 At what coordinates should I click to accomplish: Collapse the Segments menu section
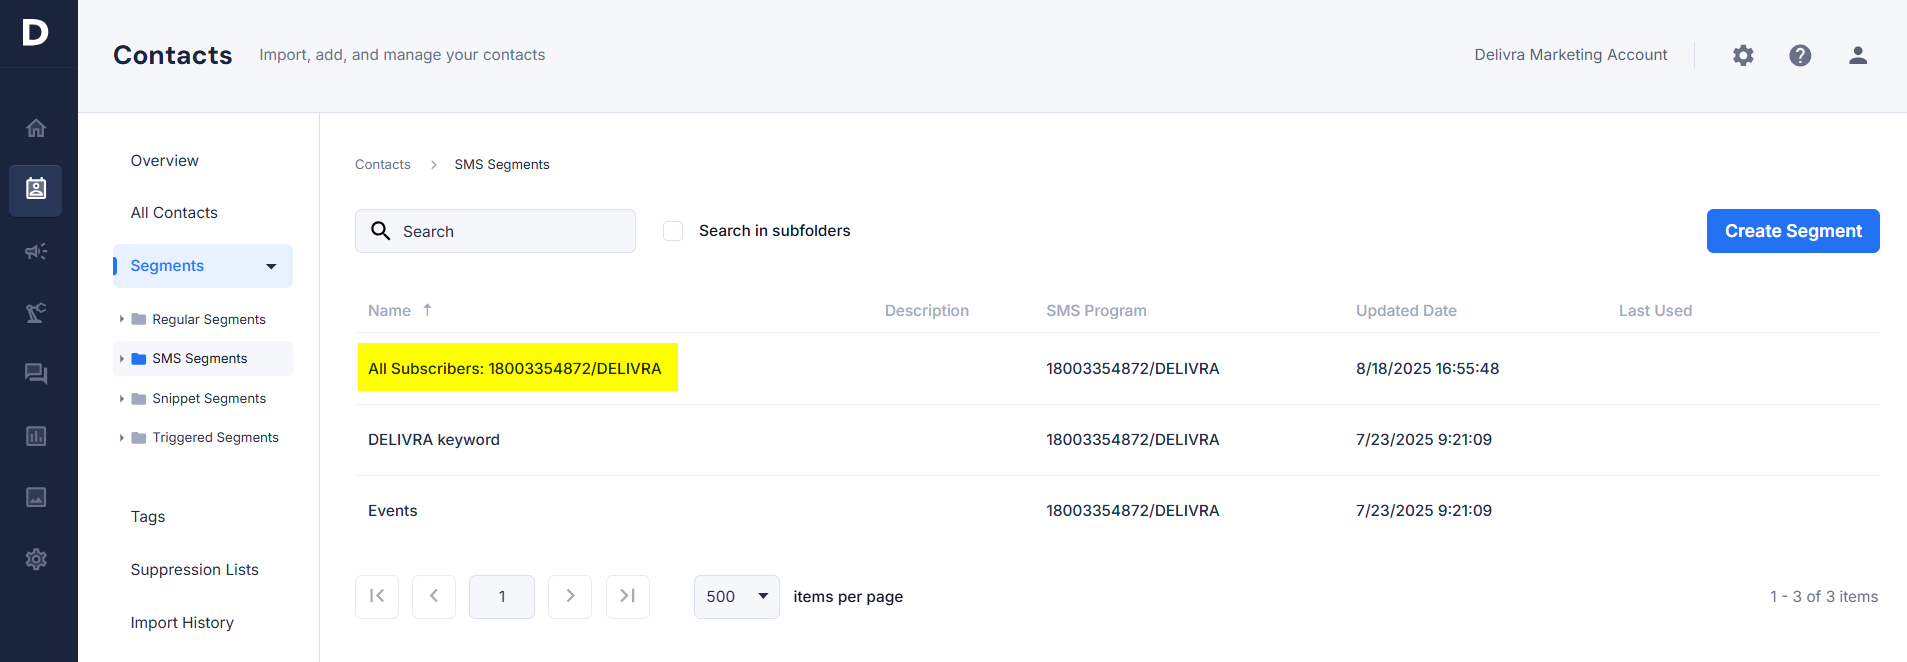pos(271,266)
